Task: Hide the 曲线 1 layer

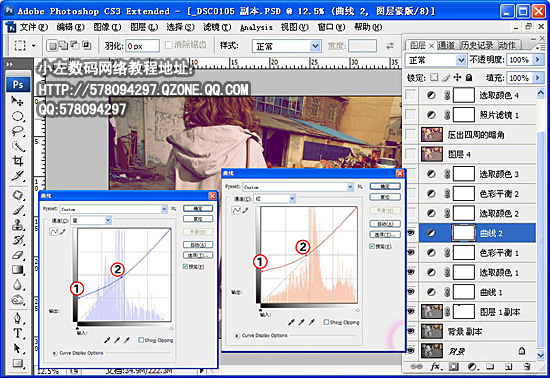Action: (410, 292)
